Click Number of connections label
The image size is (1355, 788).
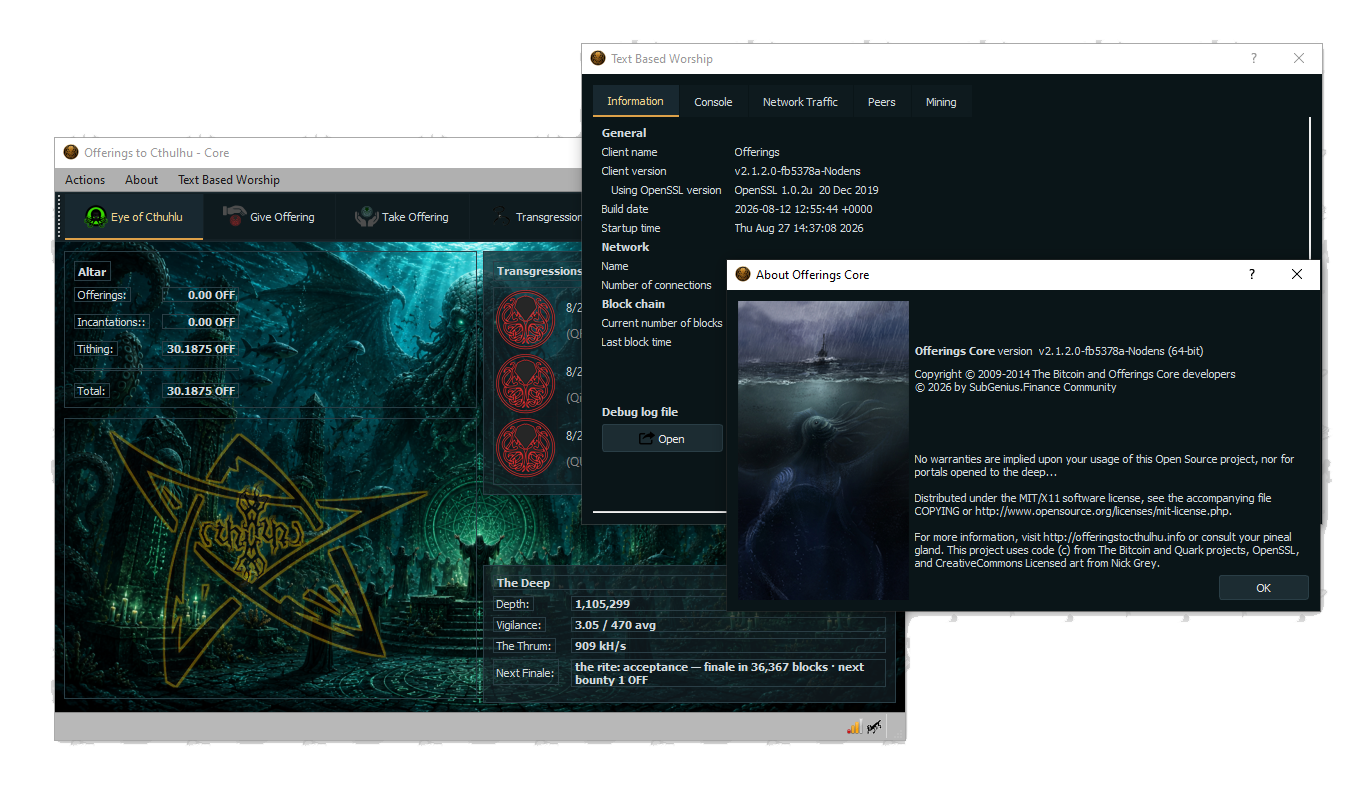pyautogui.click(x=656, y=285)
